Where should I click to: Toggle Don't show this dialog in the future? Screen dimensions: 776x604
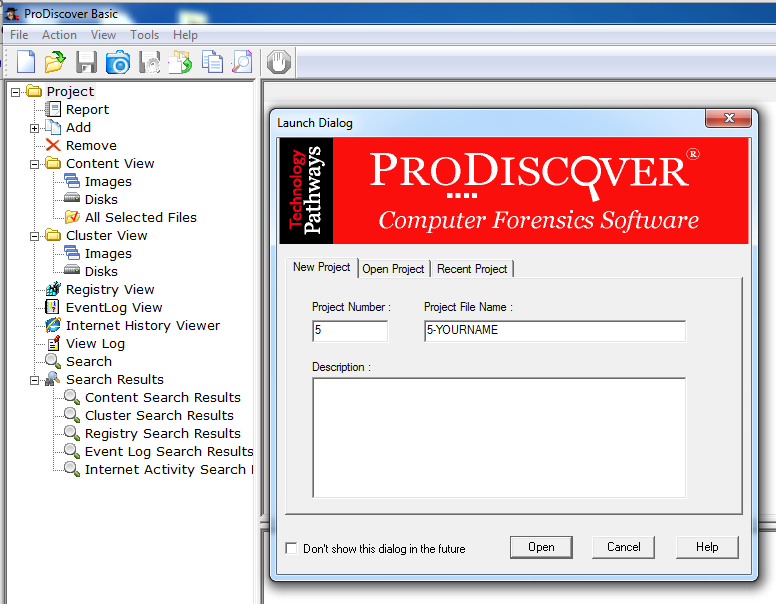291,548
